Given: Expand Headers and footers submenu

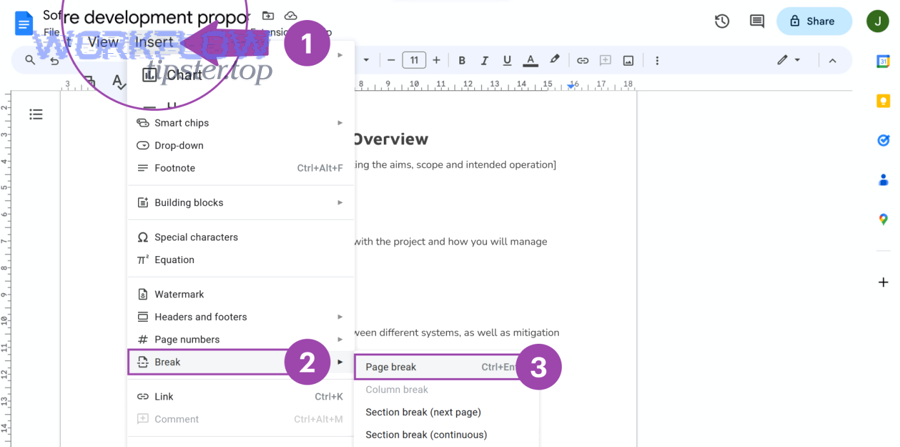Looking at the screenshot, I should (x=240, y=317).
